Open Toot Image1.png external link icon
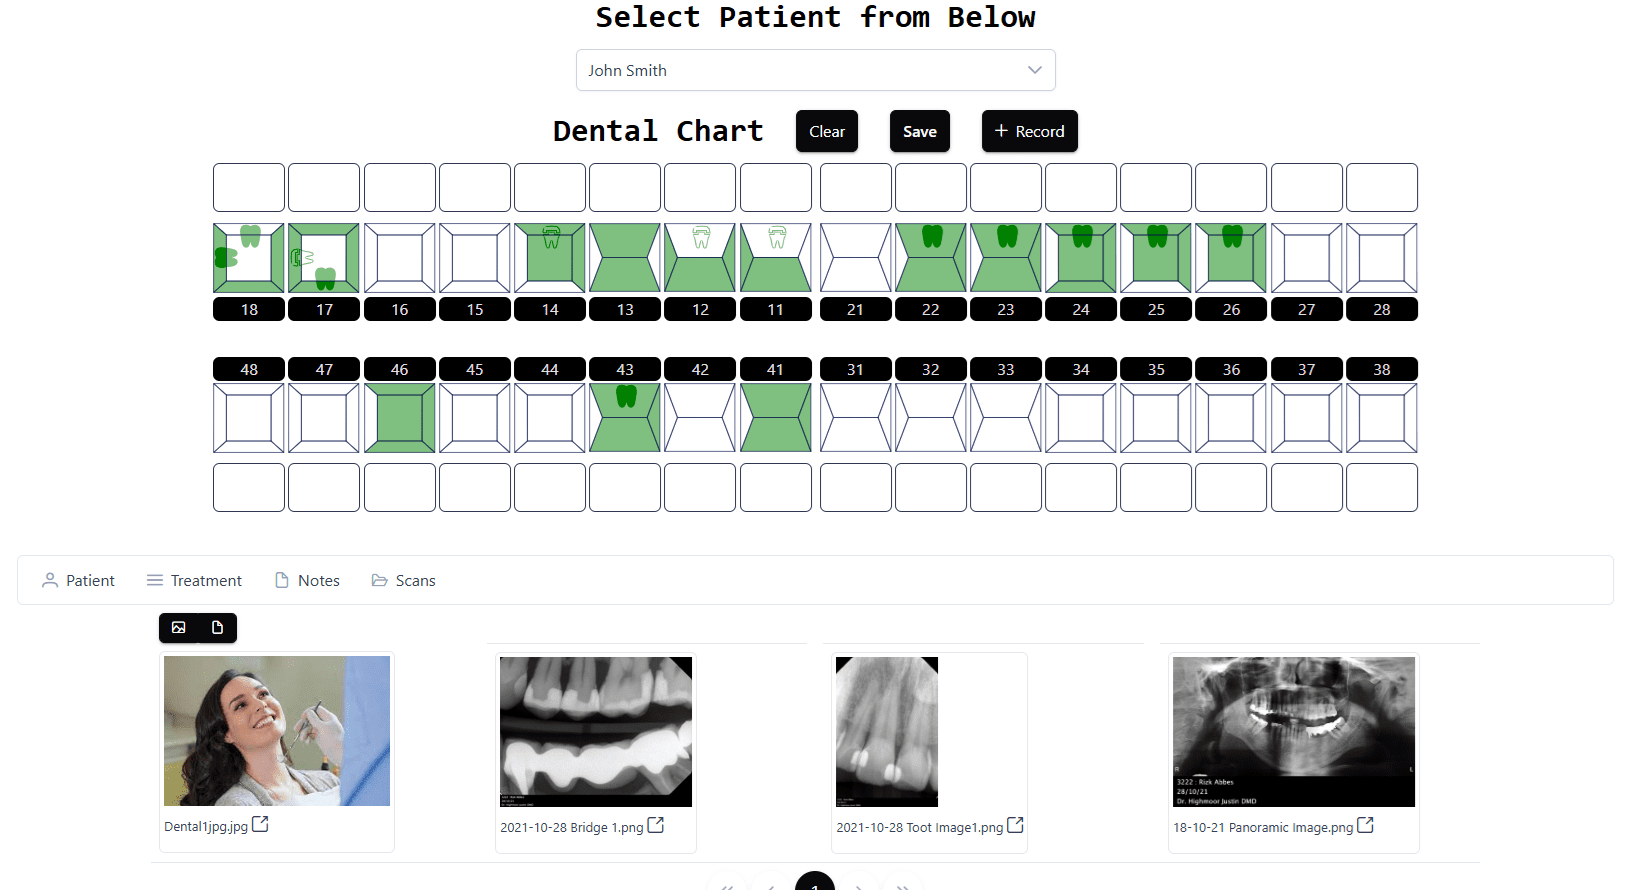This screenshot has width=1644, height=891. pyautogui.click(x=1015, y=826)
